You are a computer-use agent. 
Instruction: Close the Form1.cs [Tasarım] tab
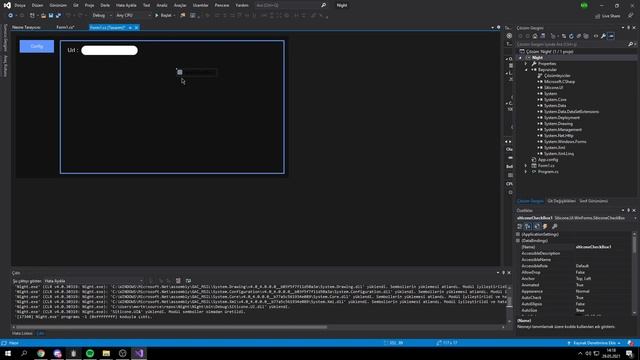136,27
